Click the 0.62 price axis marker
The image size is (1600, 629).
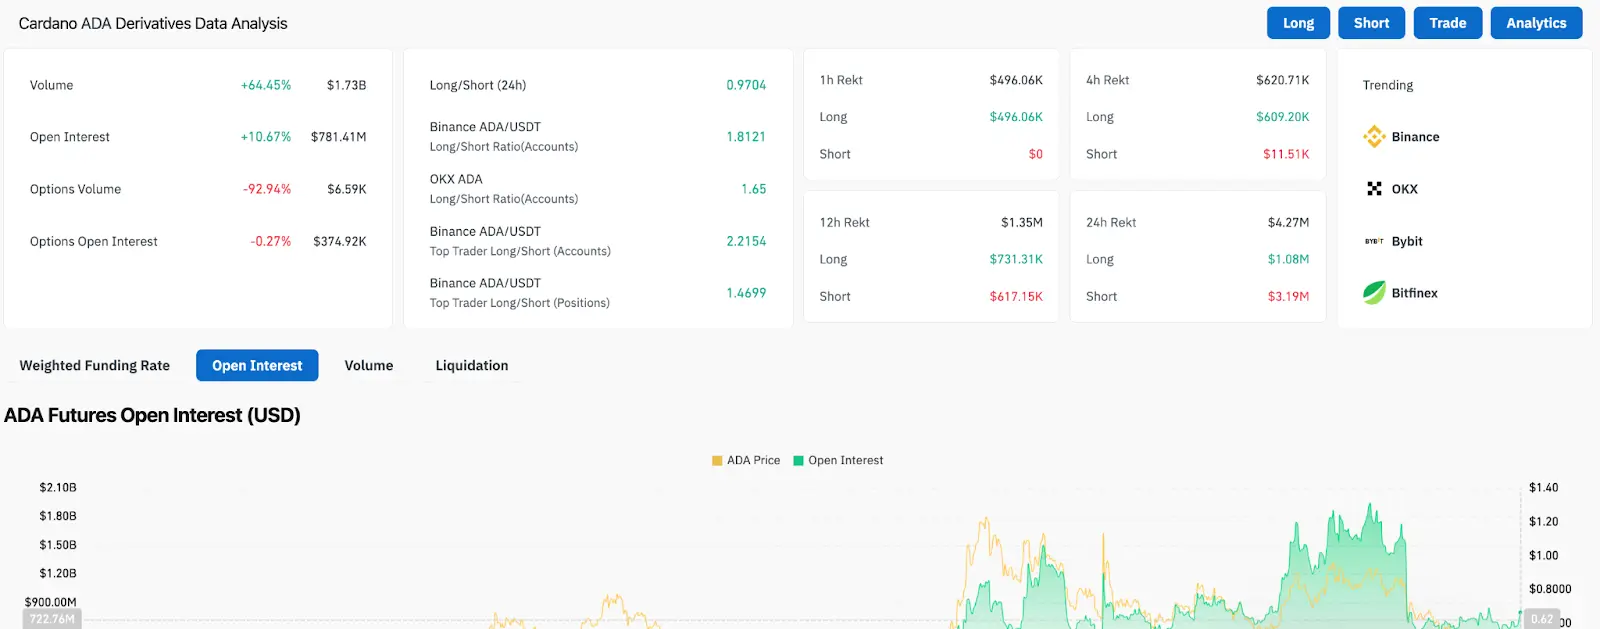click(x=1541, y=619)
